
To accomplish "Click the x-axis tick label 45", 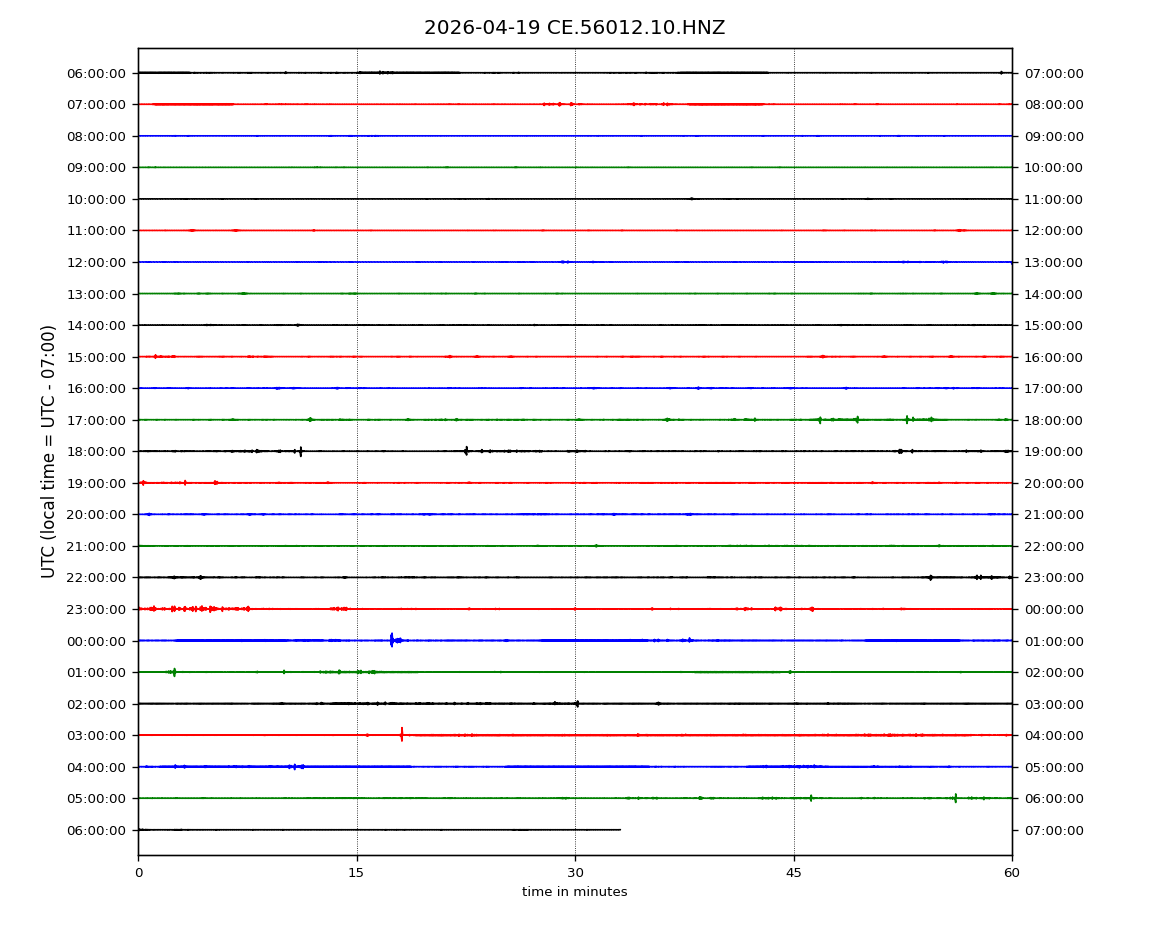I will pos(794,873).
